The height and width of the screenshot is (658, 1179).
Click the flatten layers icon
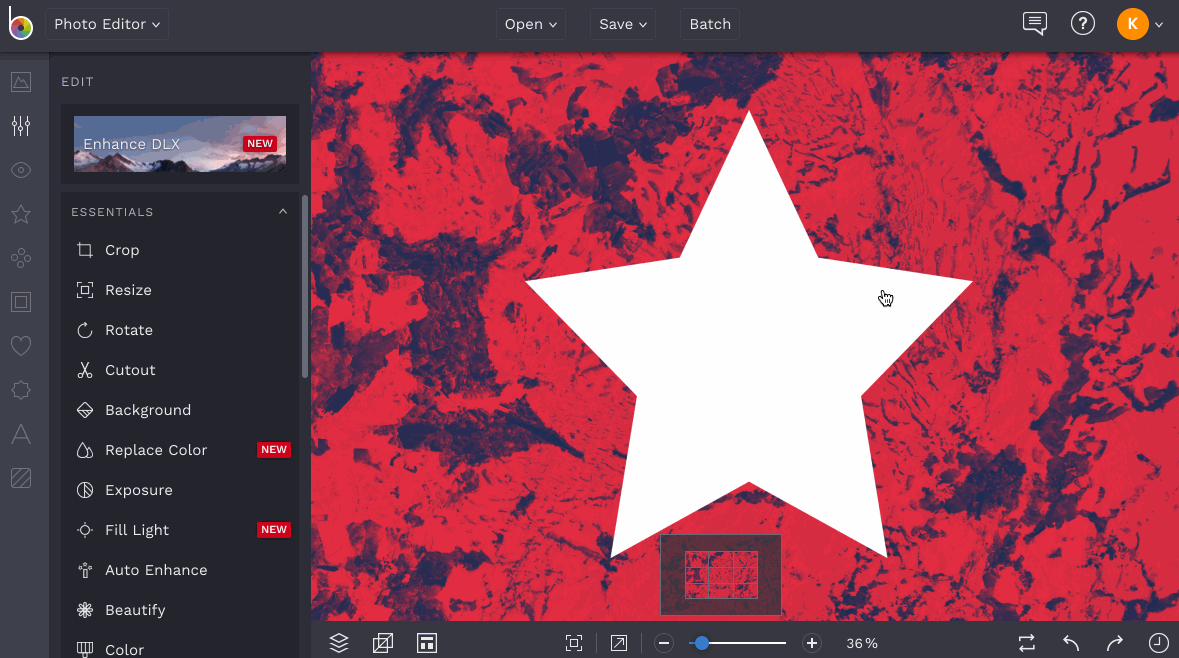coord(383,643)
